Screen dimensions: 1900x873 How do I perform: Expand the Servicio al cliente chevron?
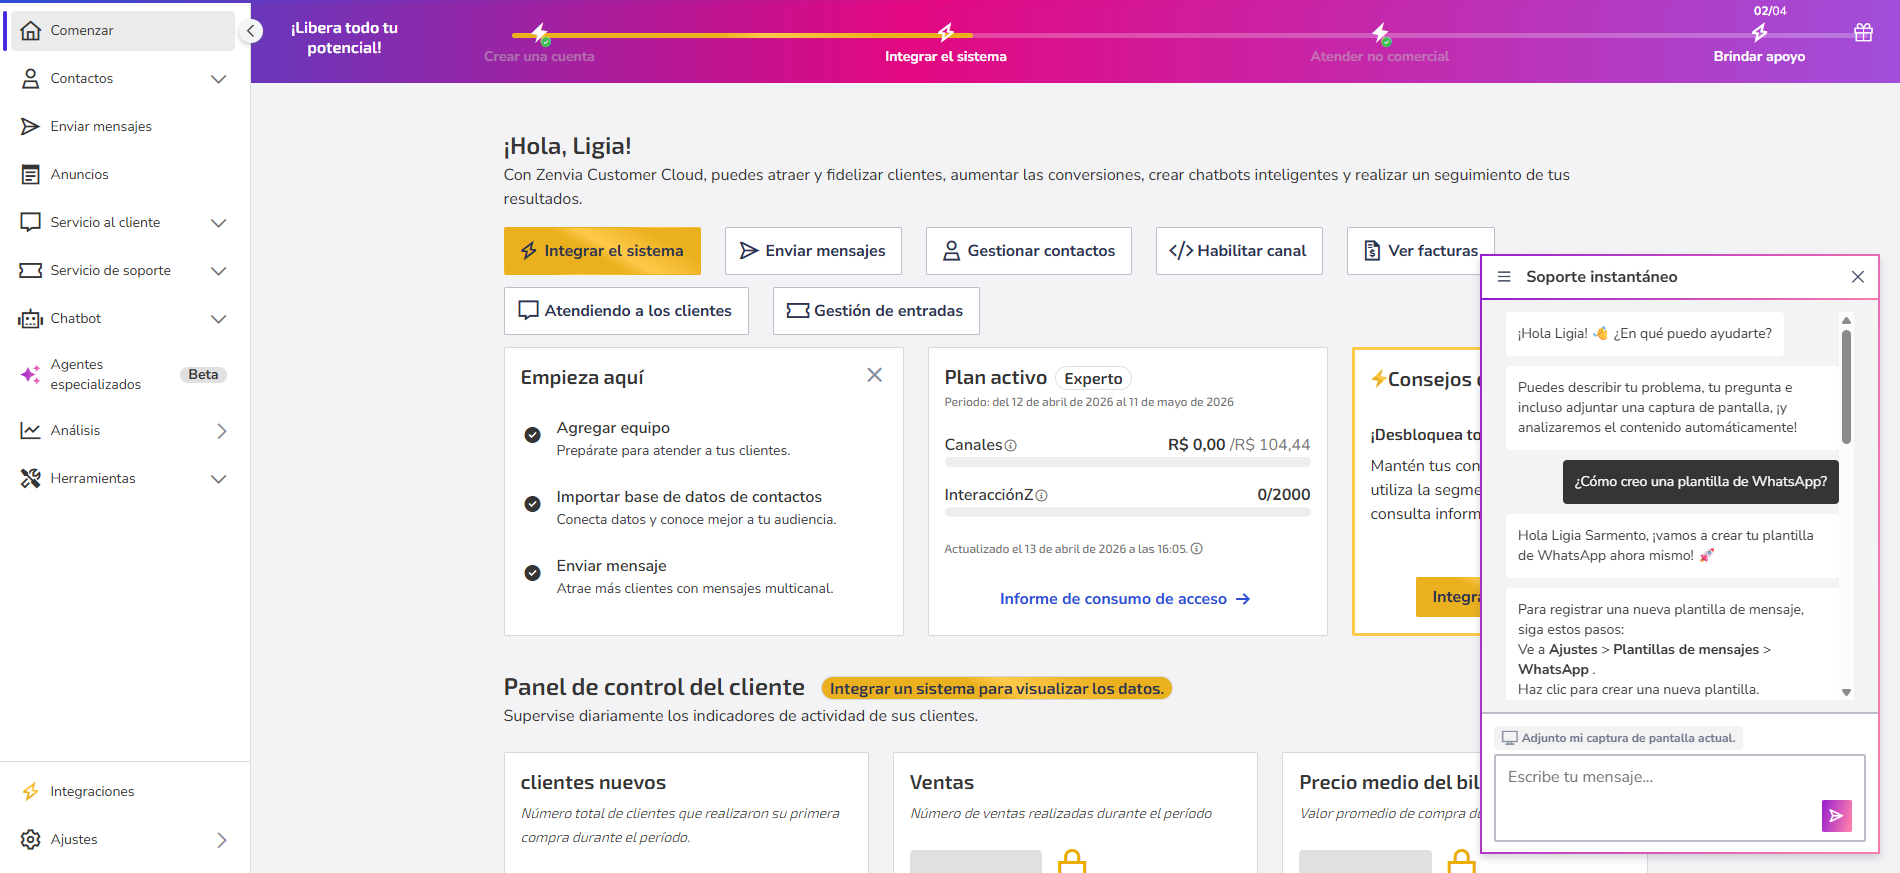point(219,223)
